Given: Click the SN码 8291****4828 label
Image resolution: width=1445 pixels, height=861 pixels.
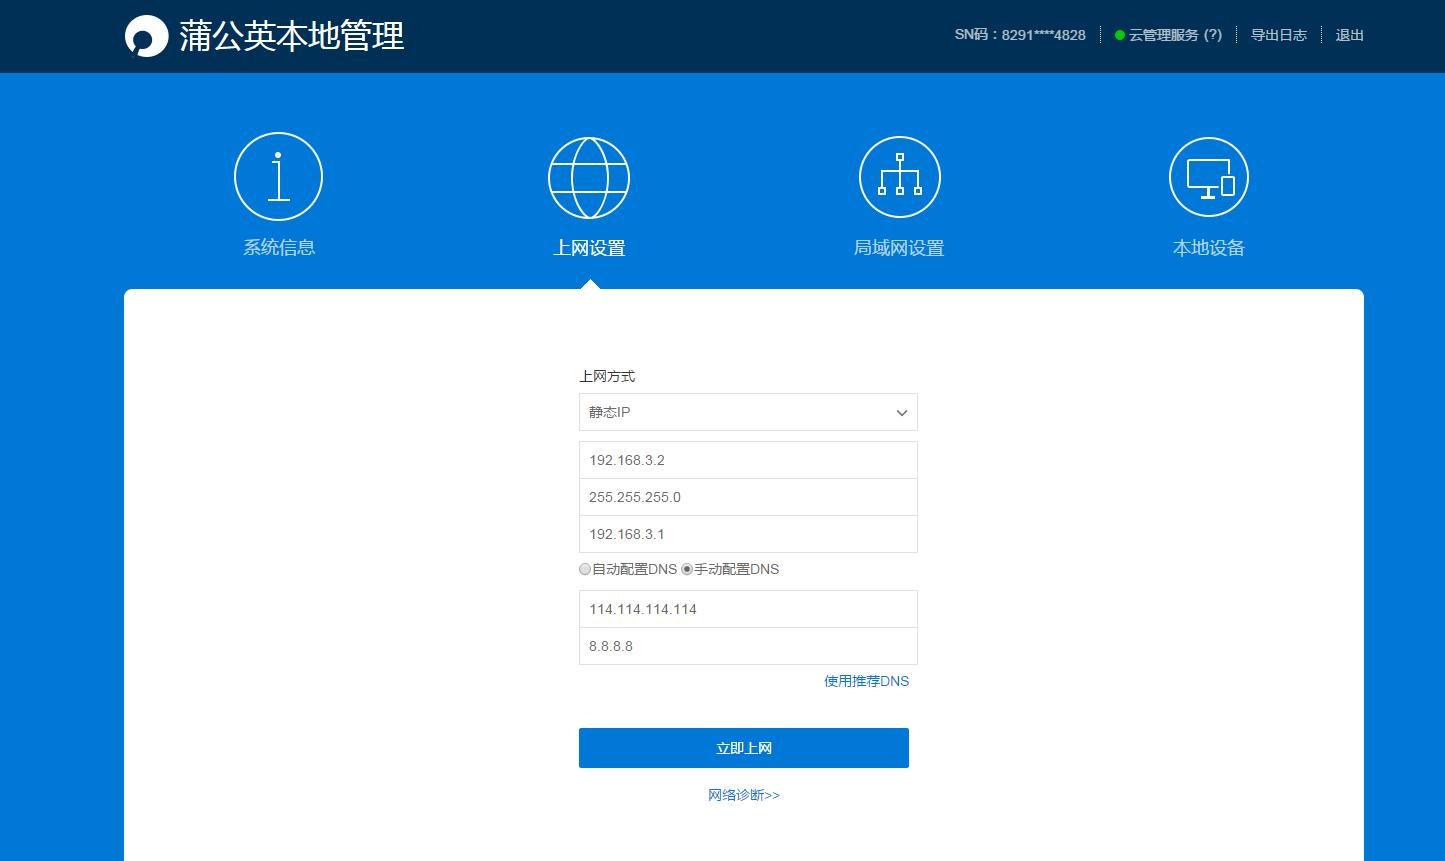Looking at the screenshot, I should [1020, 34].
